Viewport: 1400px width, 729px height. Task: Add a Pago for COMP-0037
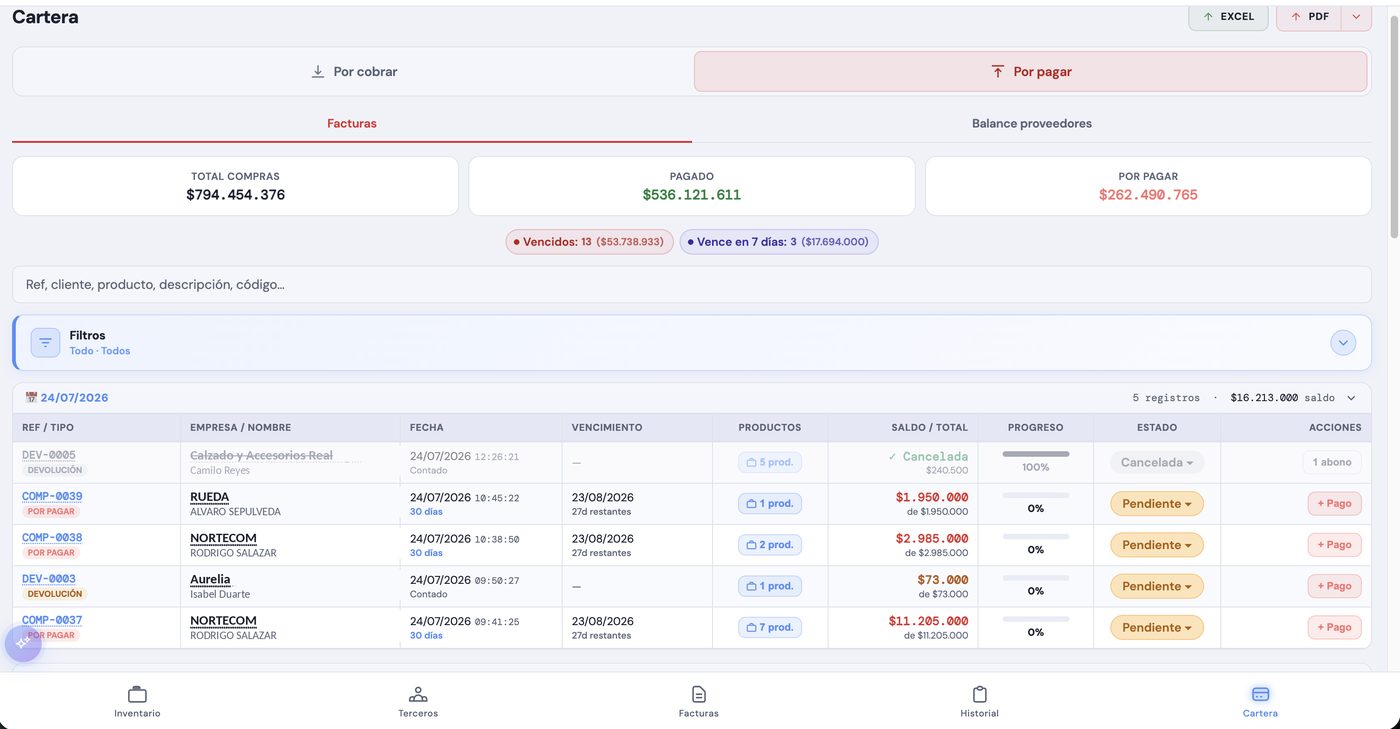click(1335, 627)
